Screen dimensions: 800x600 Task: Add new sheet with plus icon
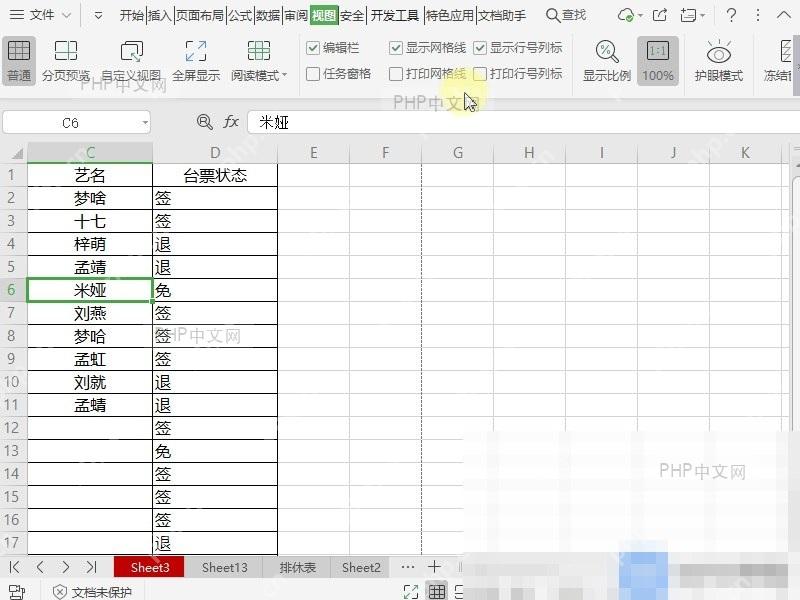pos(434,566)
